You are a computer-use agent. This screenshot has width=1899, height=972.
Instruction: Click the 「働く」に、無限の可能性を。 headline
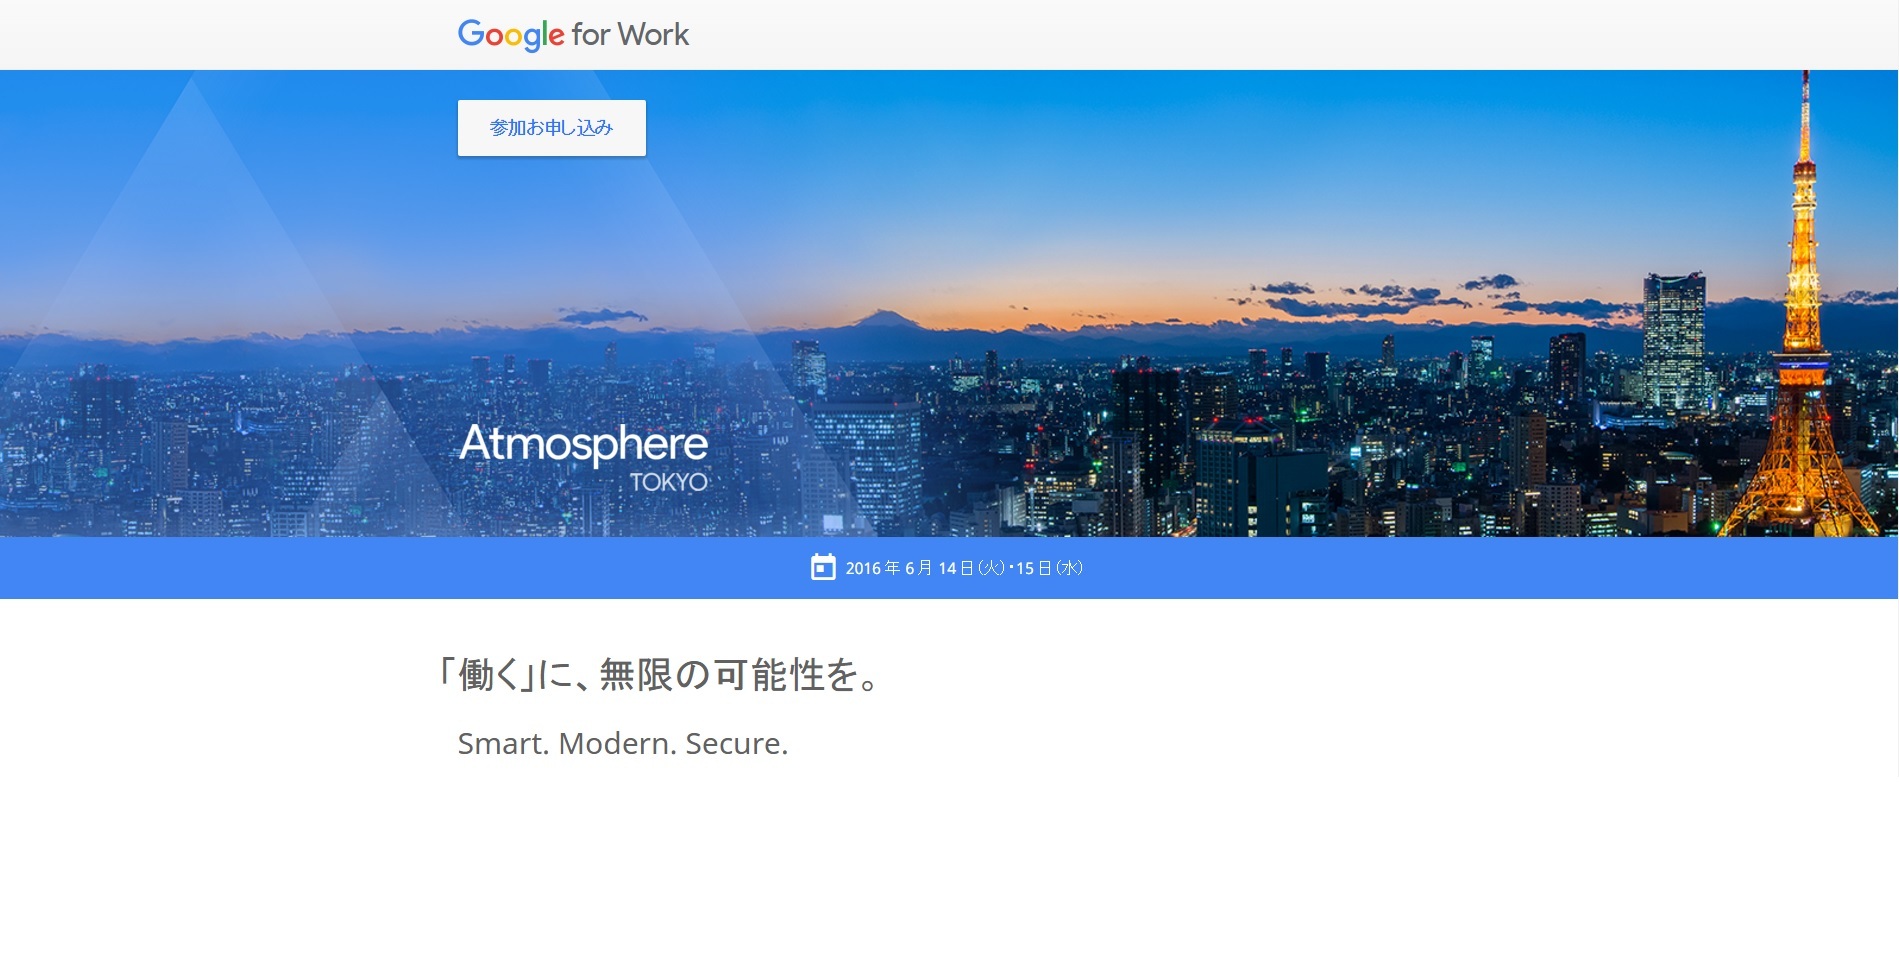tap(660, 675)
